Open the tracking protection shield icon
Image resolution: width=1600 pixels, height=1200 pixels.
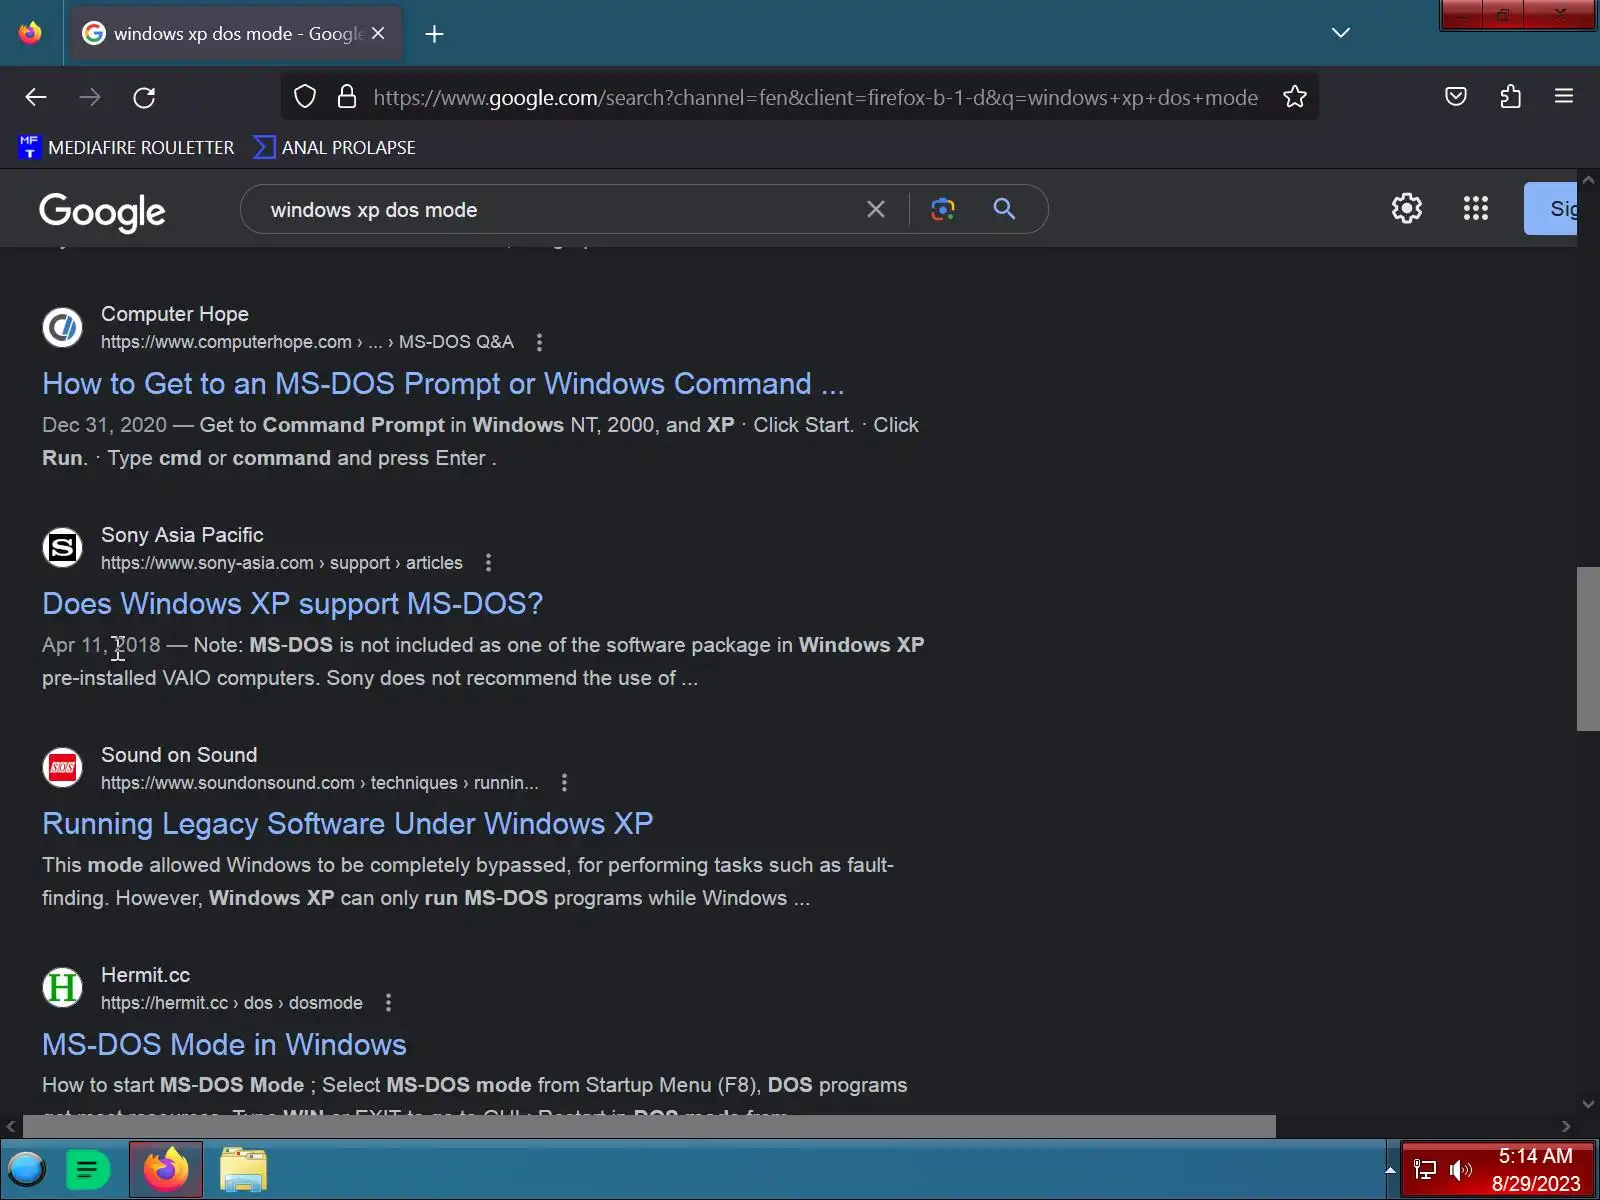[x=305, y=97]
